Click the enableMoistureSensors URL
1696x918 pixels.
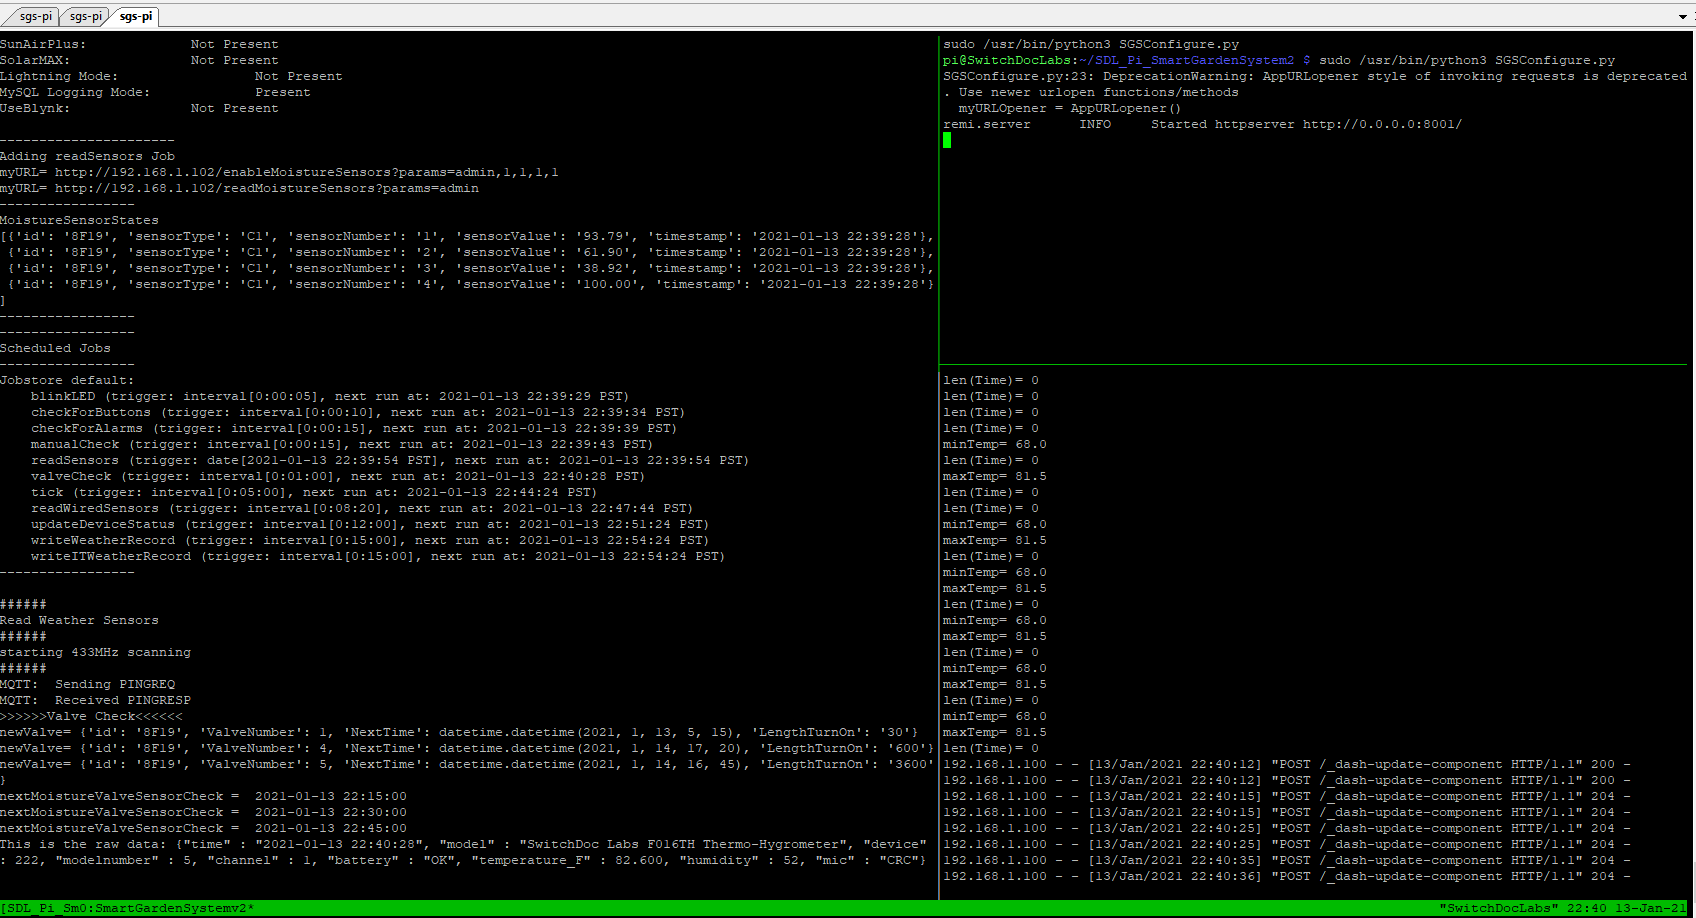click(307, 172)
